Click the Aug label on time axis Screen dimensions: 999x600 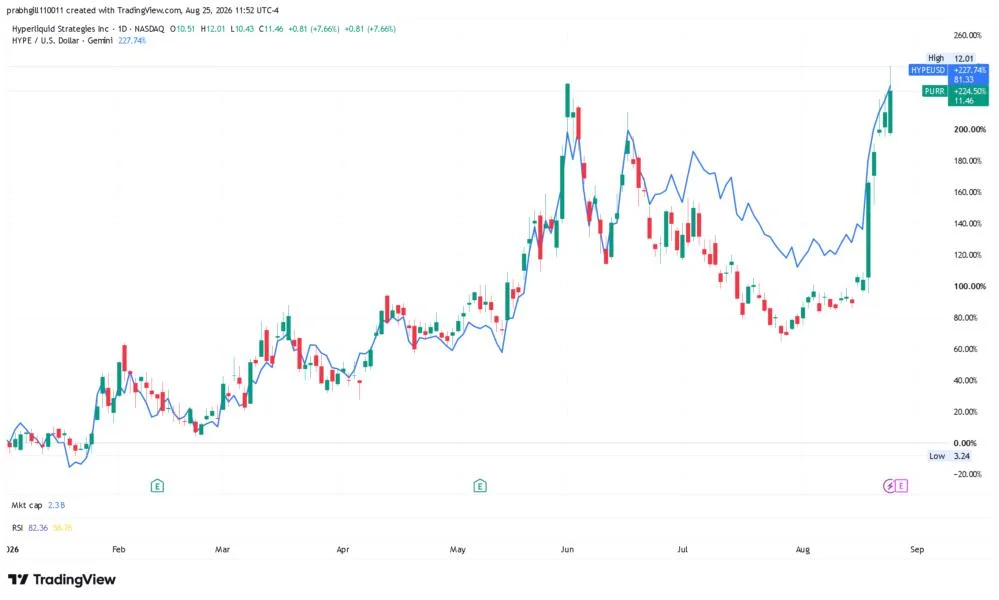pos(803,549)
